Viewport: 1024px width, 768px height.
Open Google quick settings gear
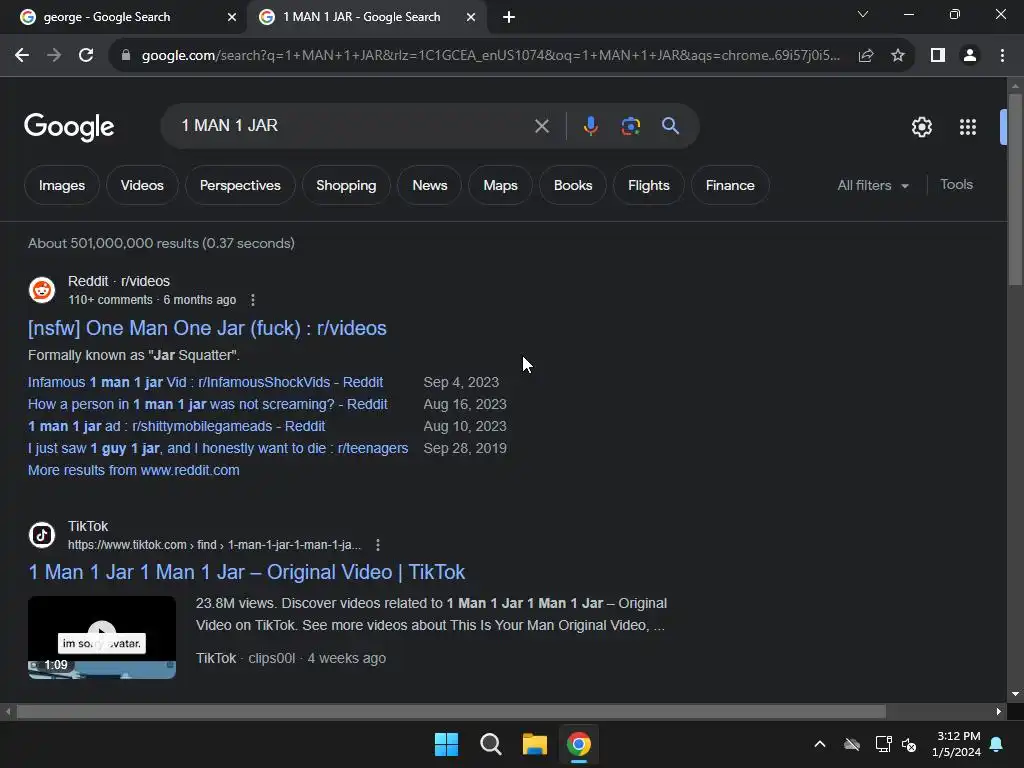click(x=921, y=127)
